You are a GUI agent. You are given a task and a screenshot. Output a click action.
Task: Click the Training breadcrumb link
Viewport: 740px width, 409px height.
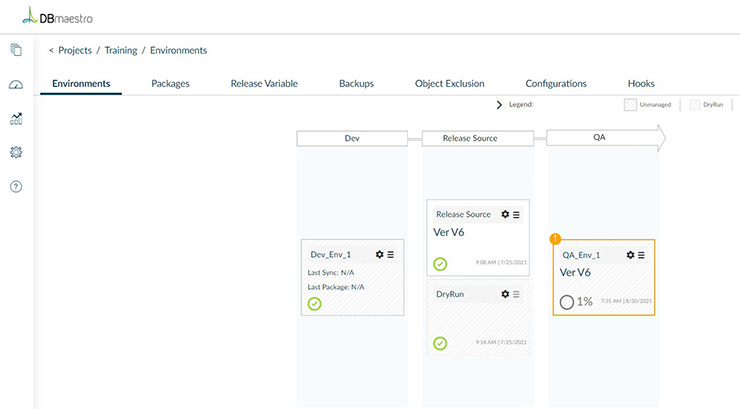coord(120,50)
